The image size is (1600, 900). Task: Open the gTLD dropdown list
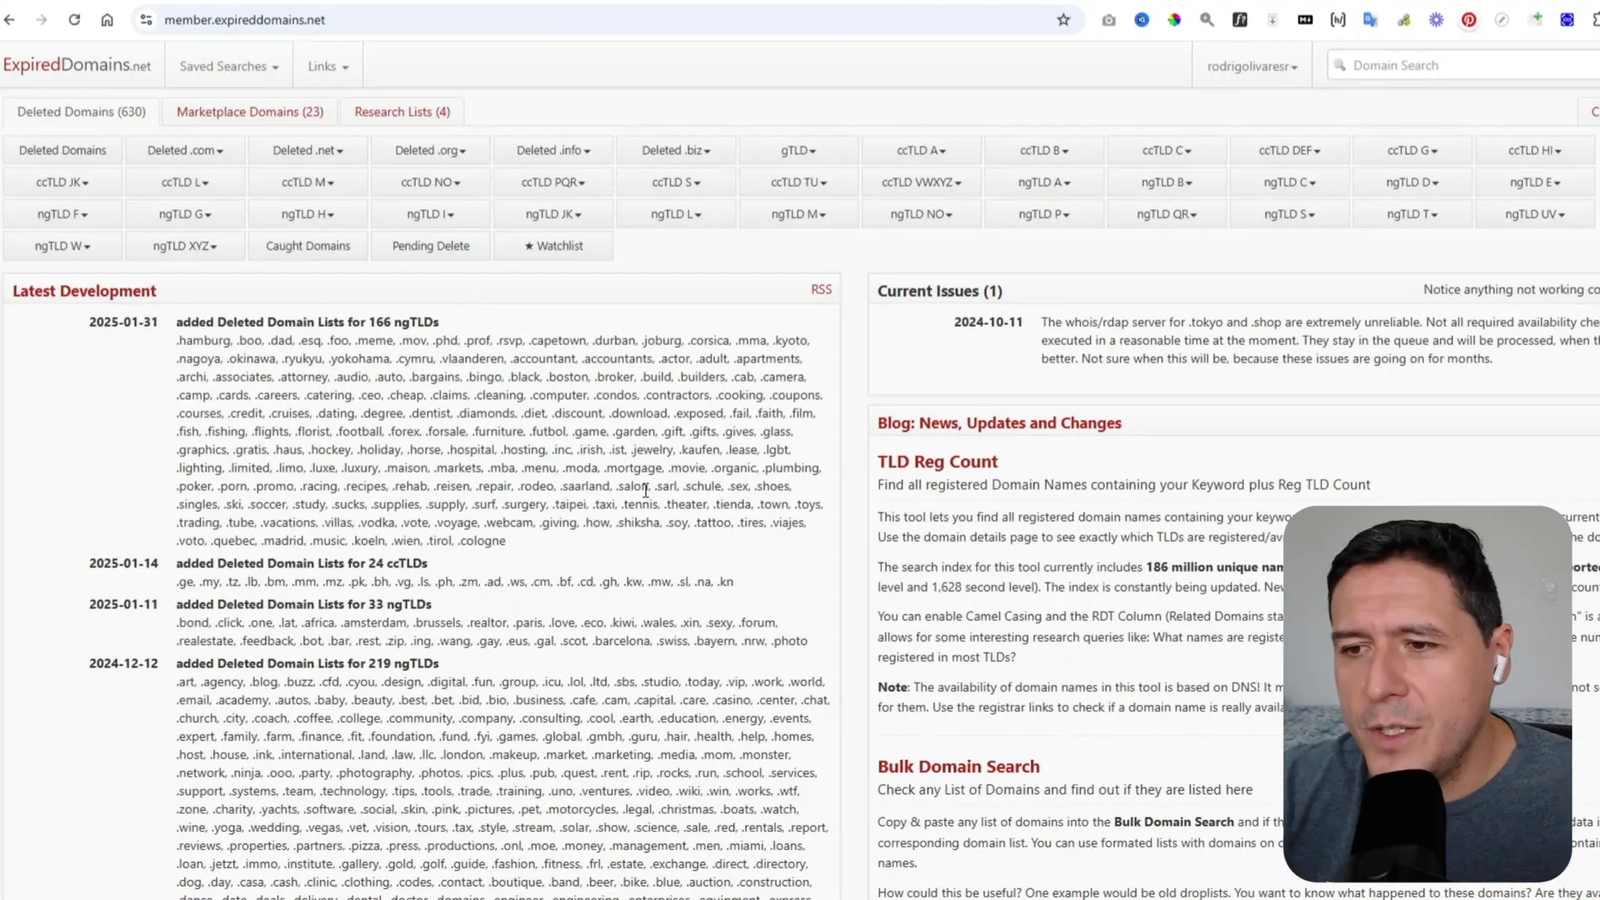798,151
